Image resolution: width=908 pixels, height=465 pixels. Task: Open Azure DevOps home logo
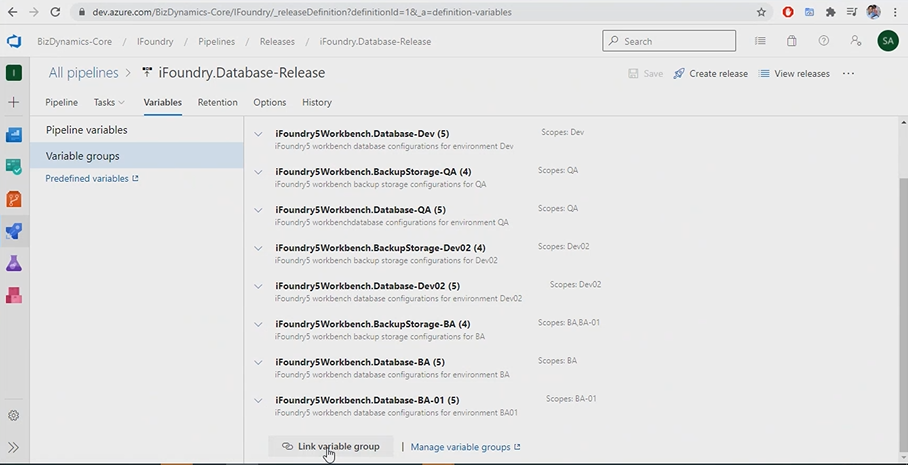[x=14, y=42]
